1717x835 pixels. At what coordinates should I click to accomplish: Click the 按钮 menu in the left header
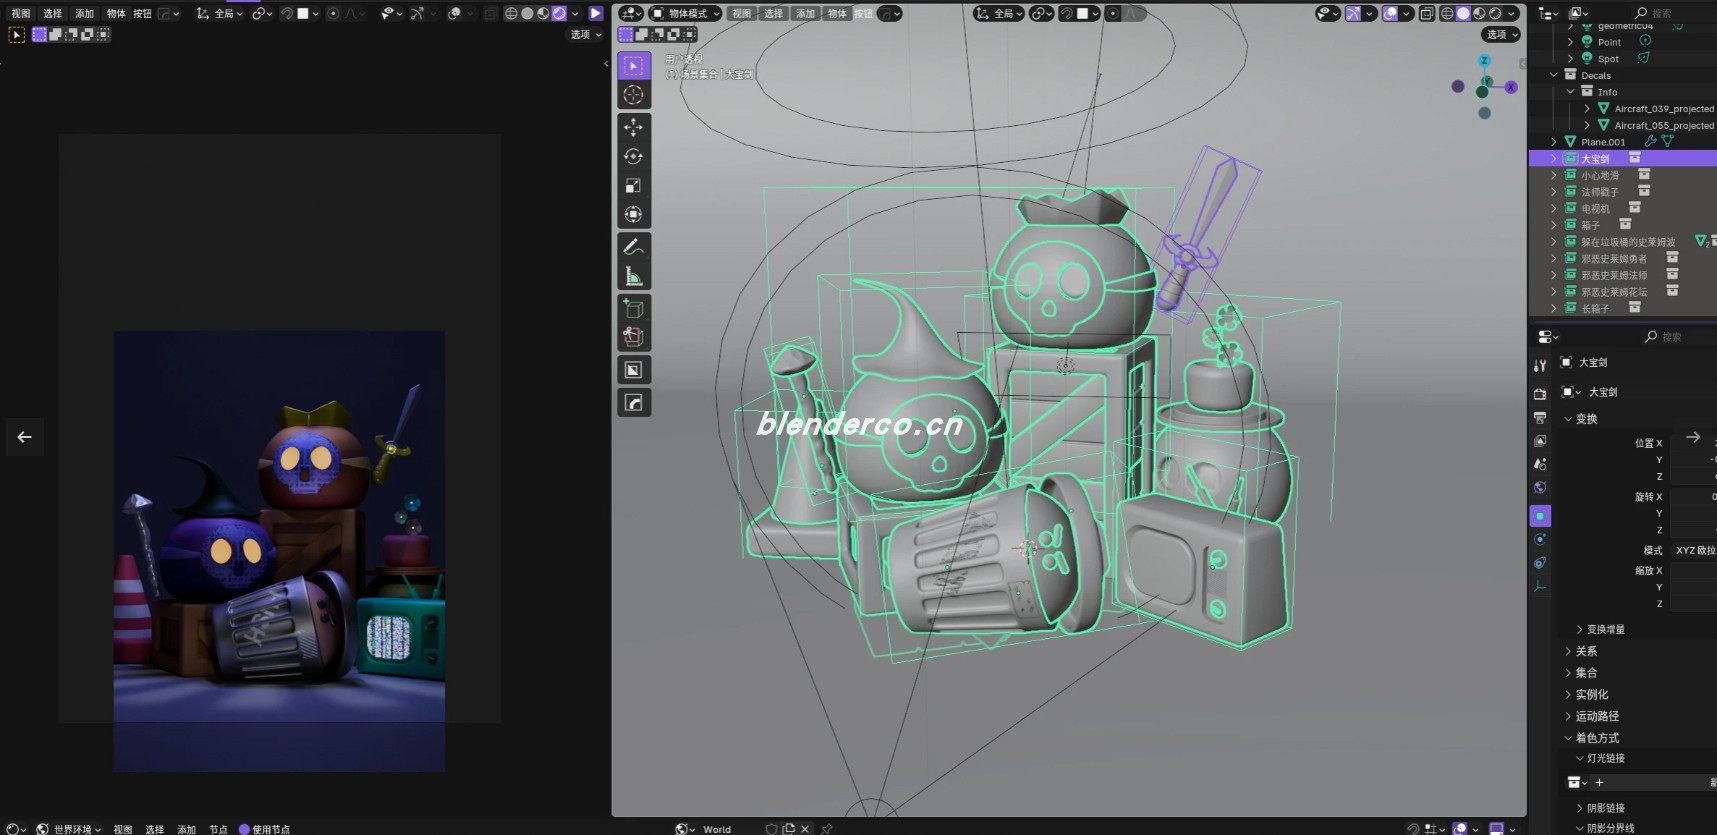coord(143,13)
